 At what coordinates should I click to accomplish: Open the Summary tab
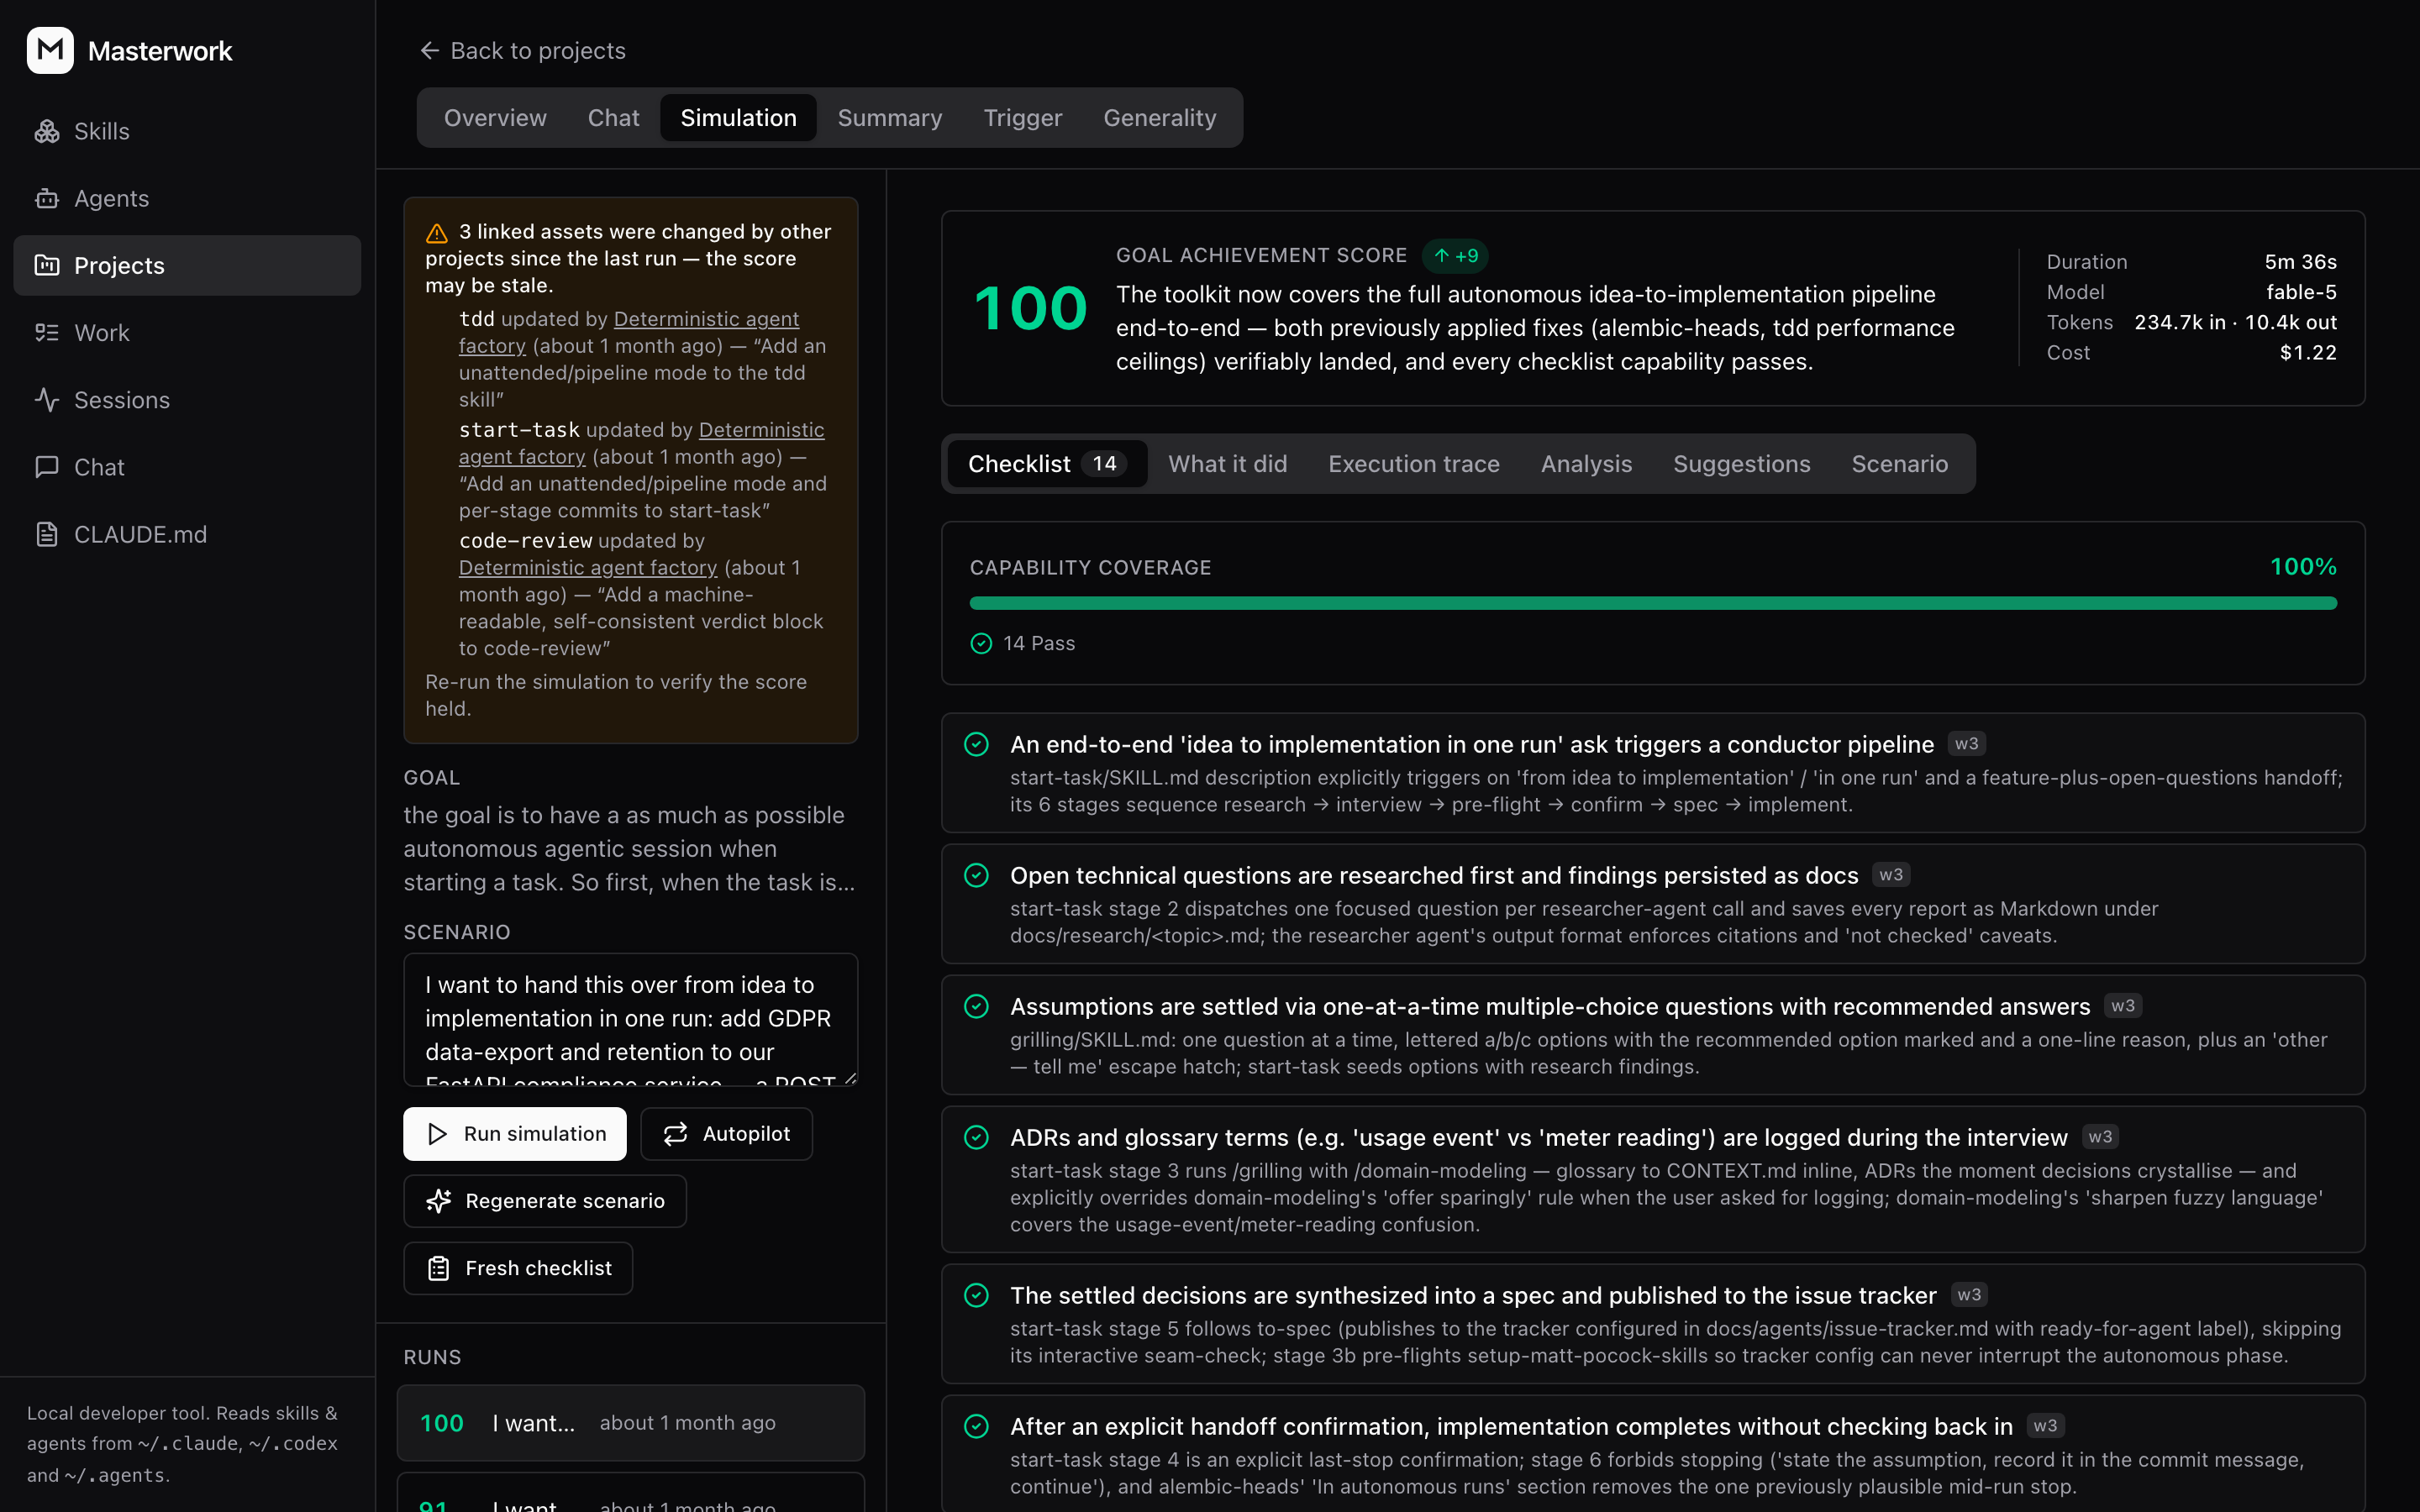(890, 118)
